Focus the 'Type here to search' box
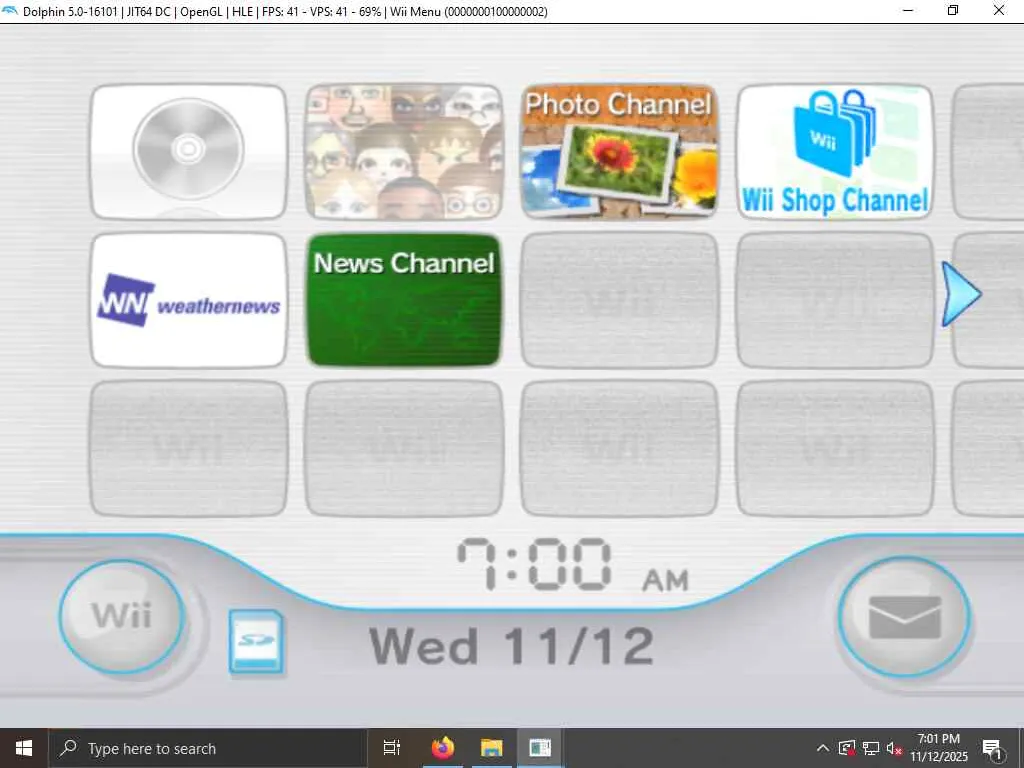This screenshot has width=1024, height=768. pos(208,748)
